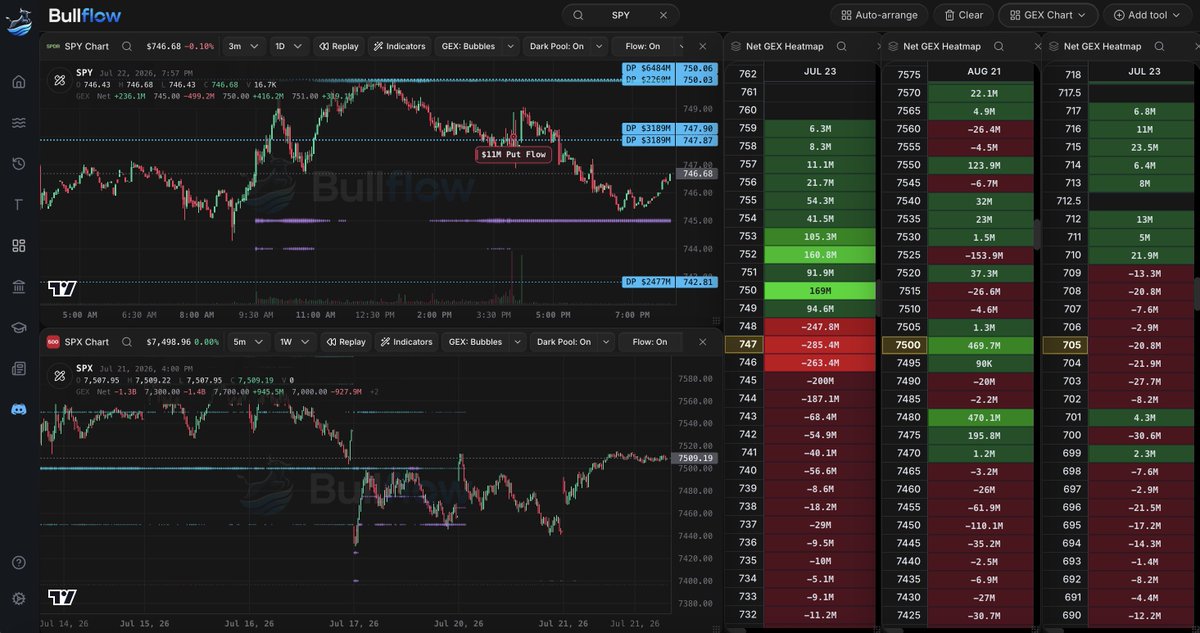Open the news sidebar icon
Image resolution: width=1200 pixels, height=633 pixels.
(x=18, y=369)
